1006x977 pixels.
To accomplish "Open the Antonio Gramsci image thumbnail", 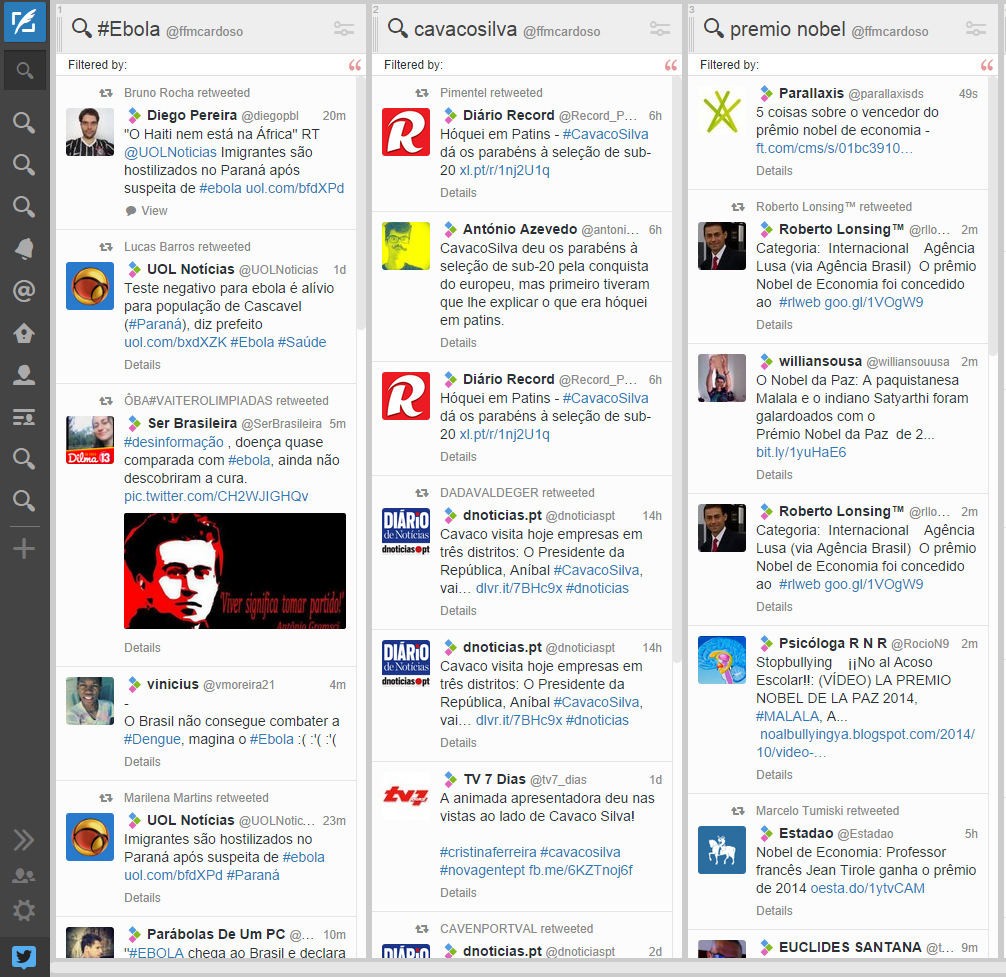I will pyautogui.click(x=235, y=571).
